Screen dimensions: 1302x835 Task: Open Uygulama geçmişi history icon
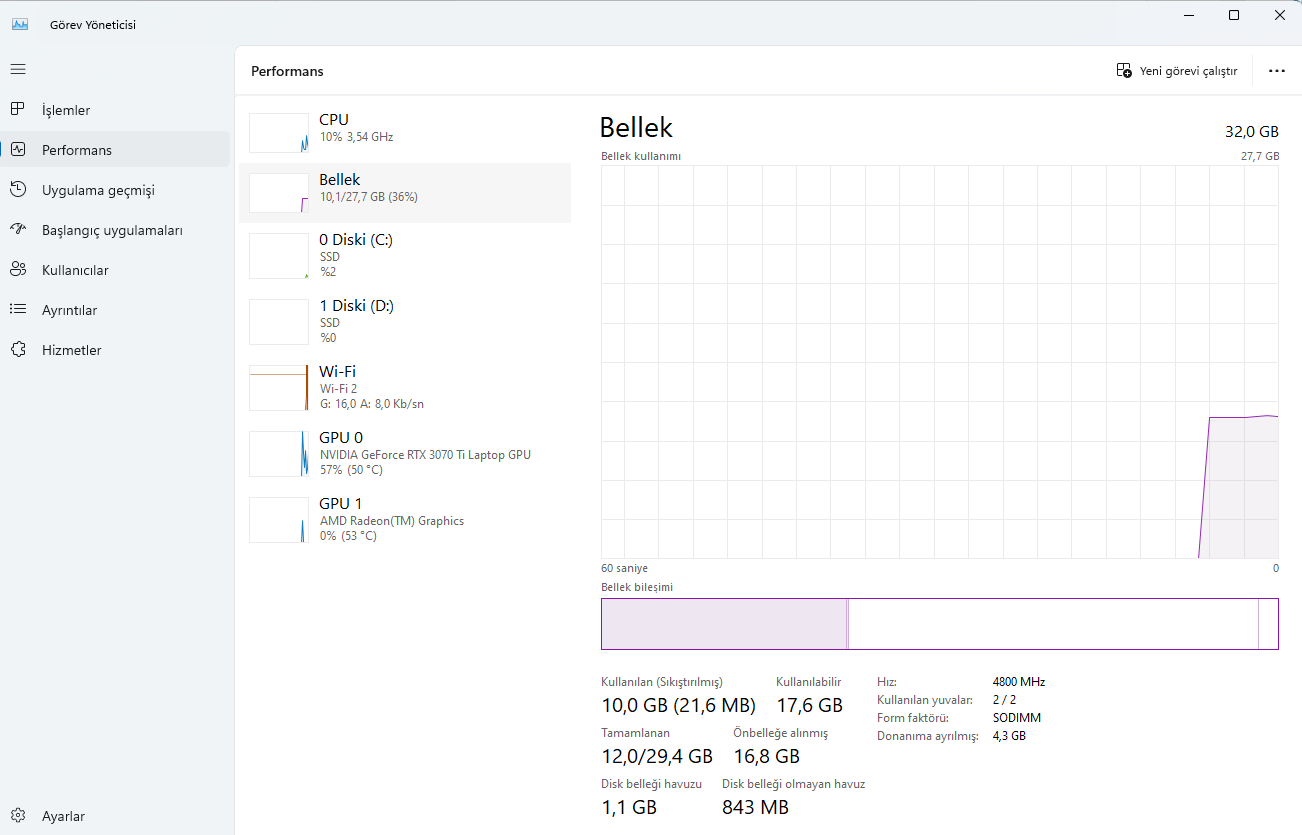pos(18,190)
